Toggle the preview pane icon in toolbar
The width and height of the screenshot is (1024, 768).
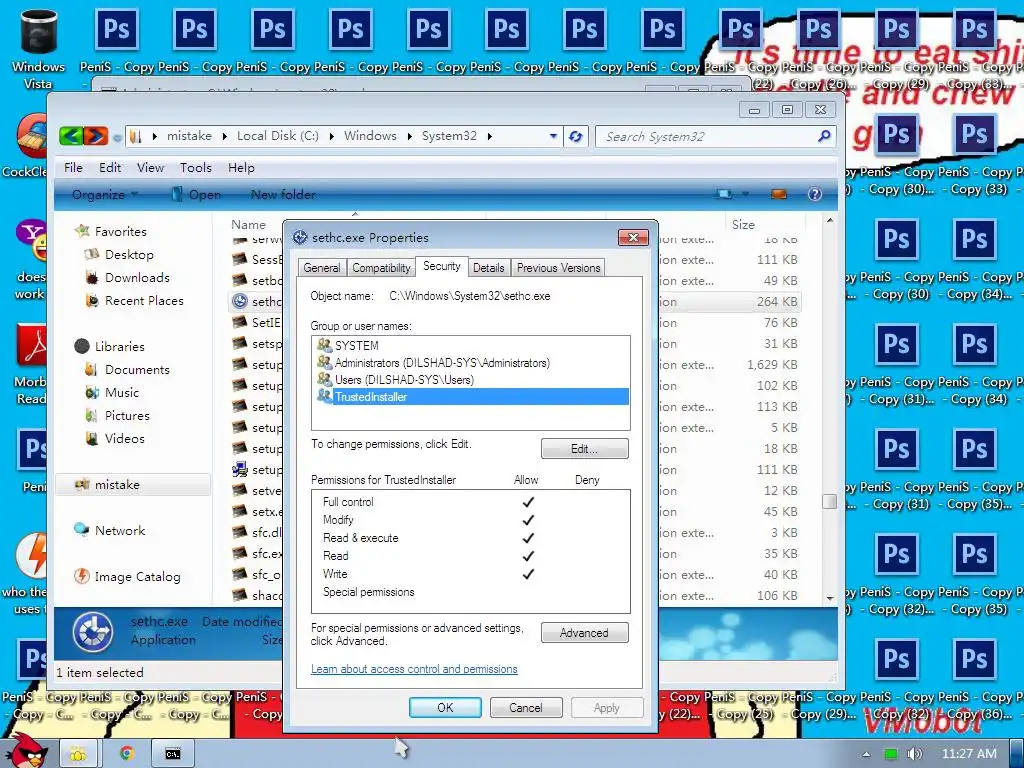[778, 194]
